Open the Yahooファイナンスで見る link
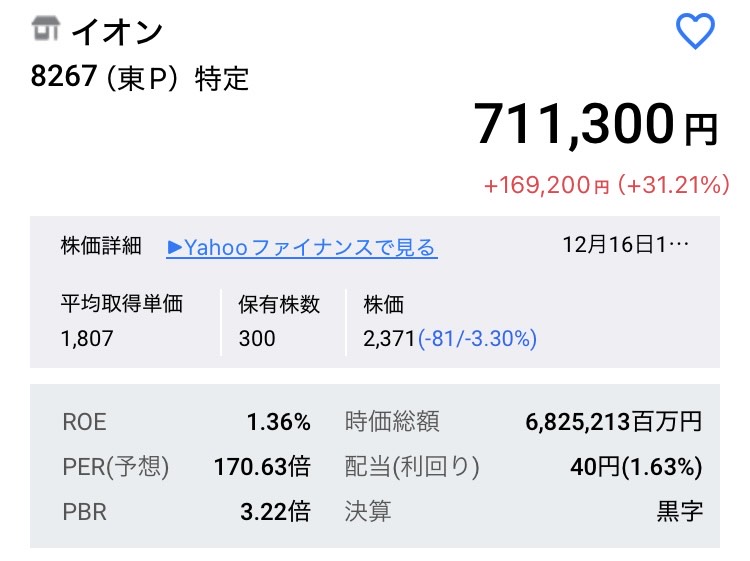The height and width of the screenshot is (561, 750). [x=302, y=247]
